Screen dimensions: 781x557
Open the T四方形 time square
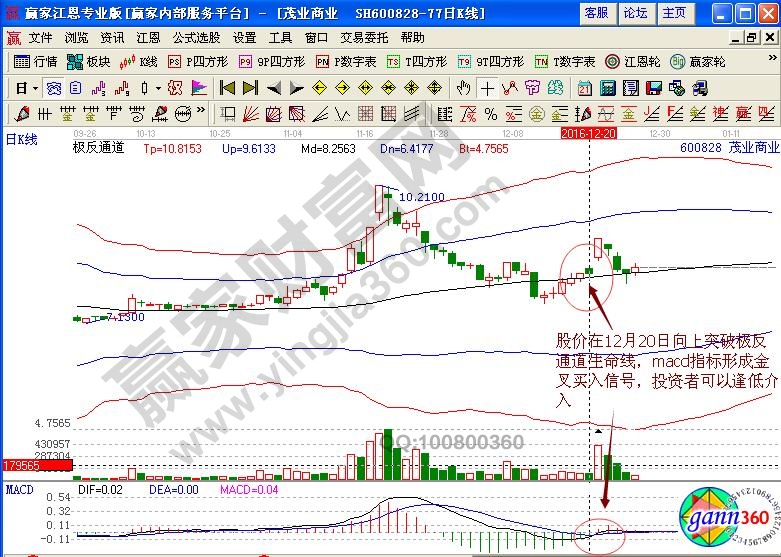pyautogui.click(x=417, y=61)
